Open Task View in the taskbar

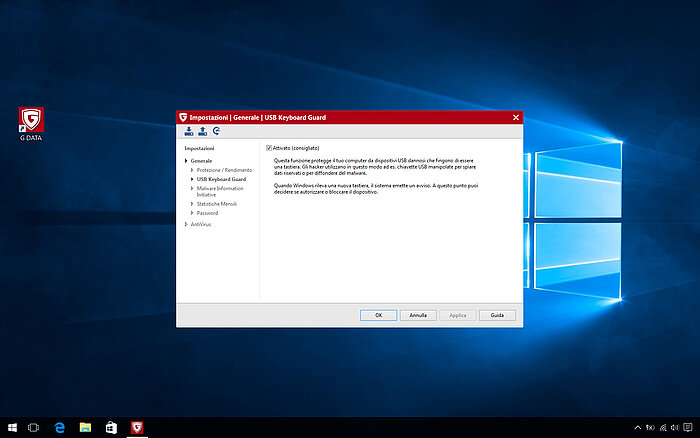[x=33, y=428]
